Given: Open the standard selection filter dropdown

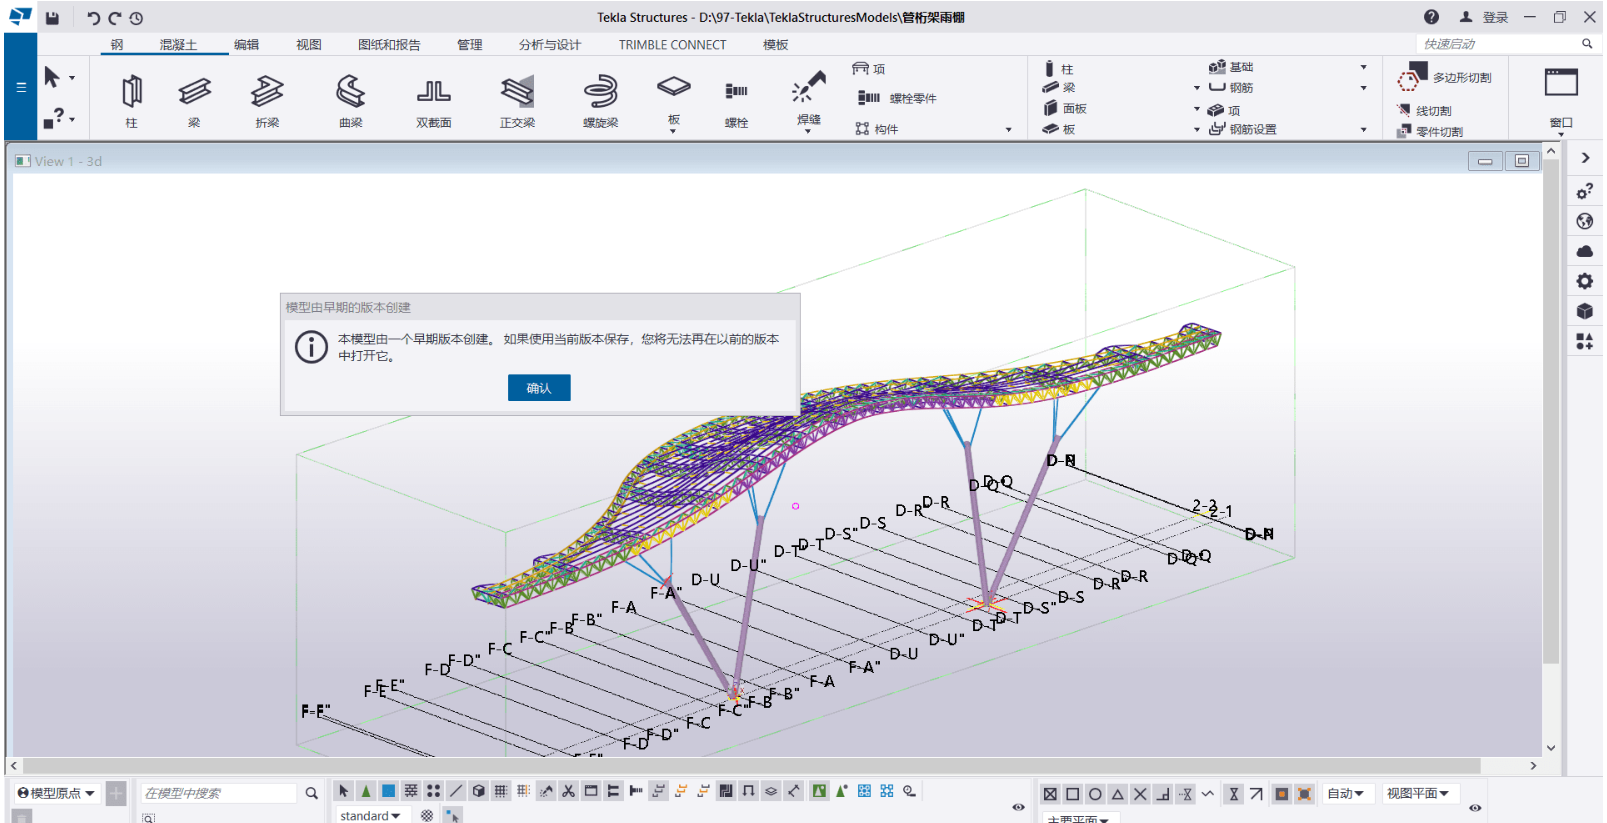Looking at the screenshot, I should point(370,815).
